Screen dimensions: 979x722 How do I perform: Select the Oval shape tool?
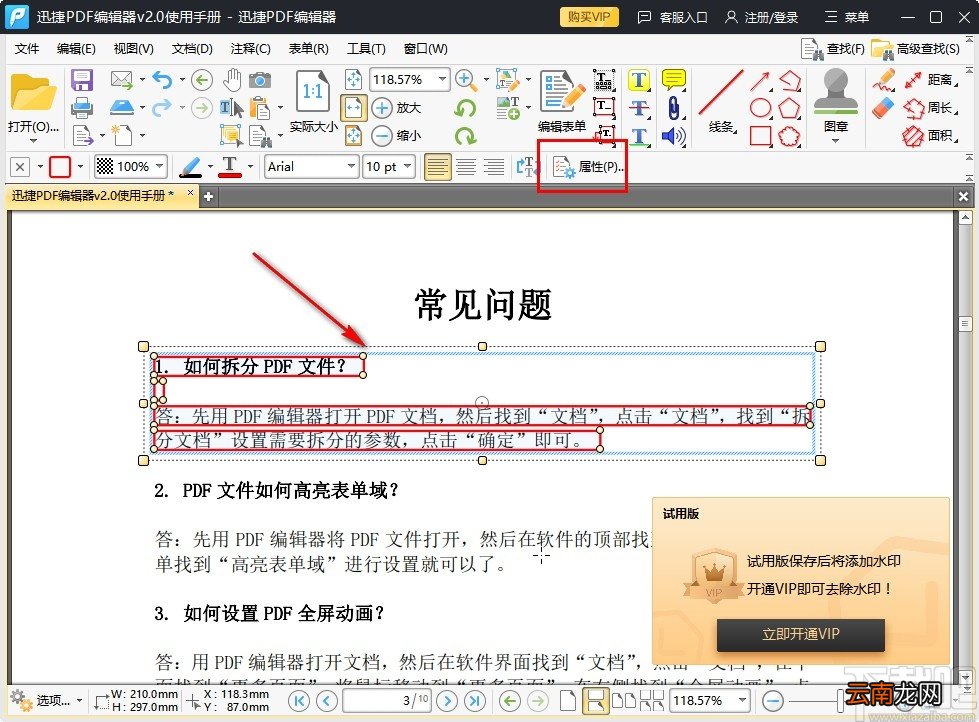(x=760, y=108)
